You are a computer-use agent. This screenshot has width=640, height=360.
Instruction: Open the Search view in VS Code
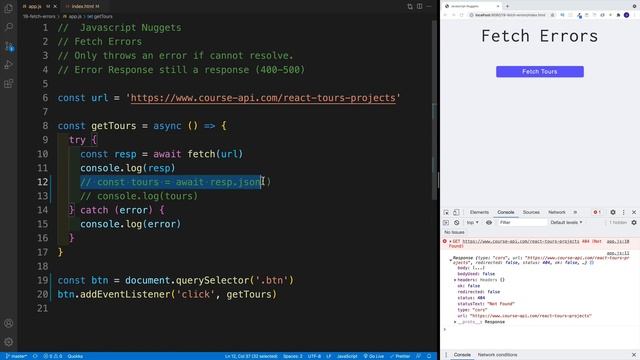point(9,27)
